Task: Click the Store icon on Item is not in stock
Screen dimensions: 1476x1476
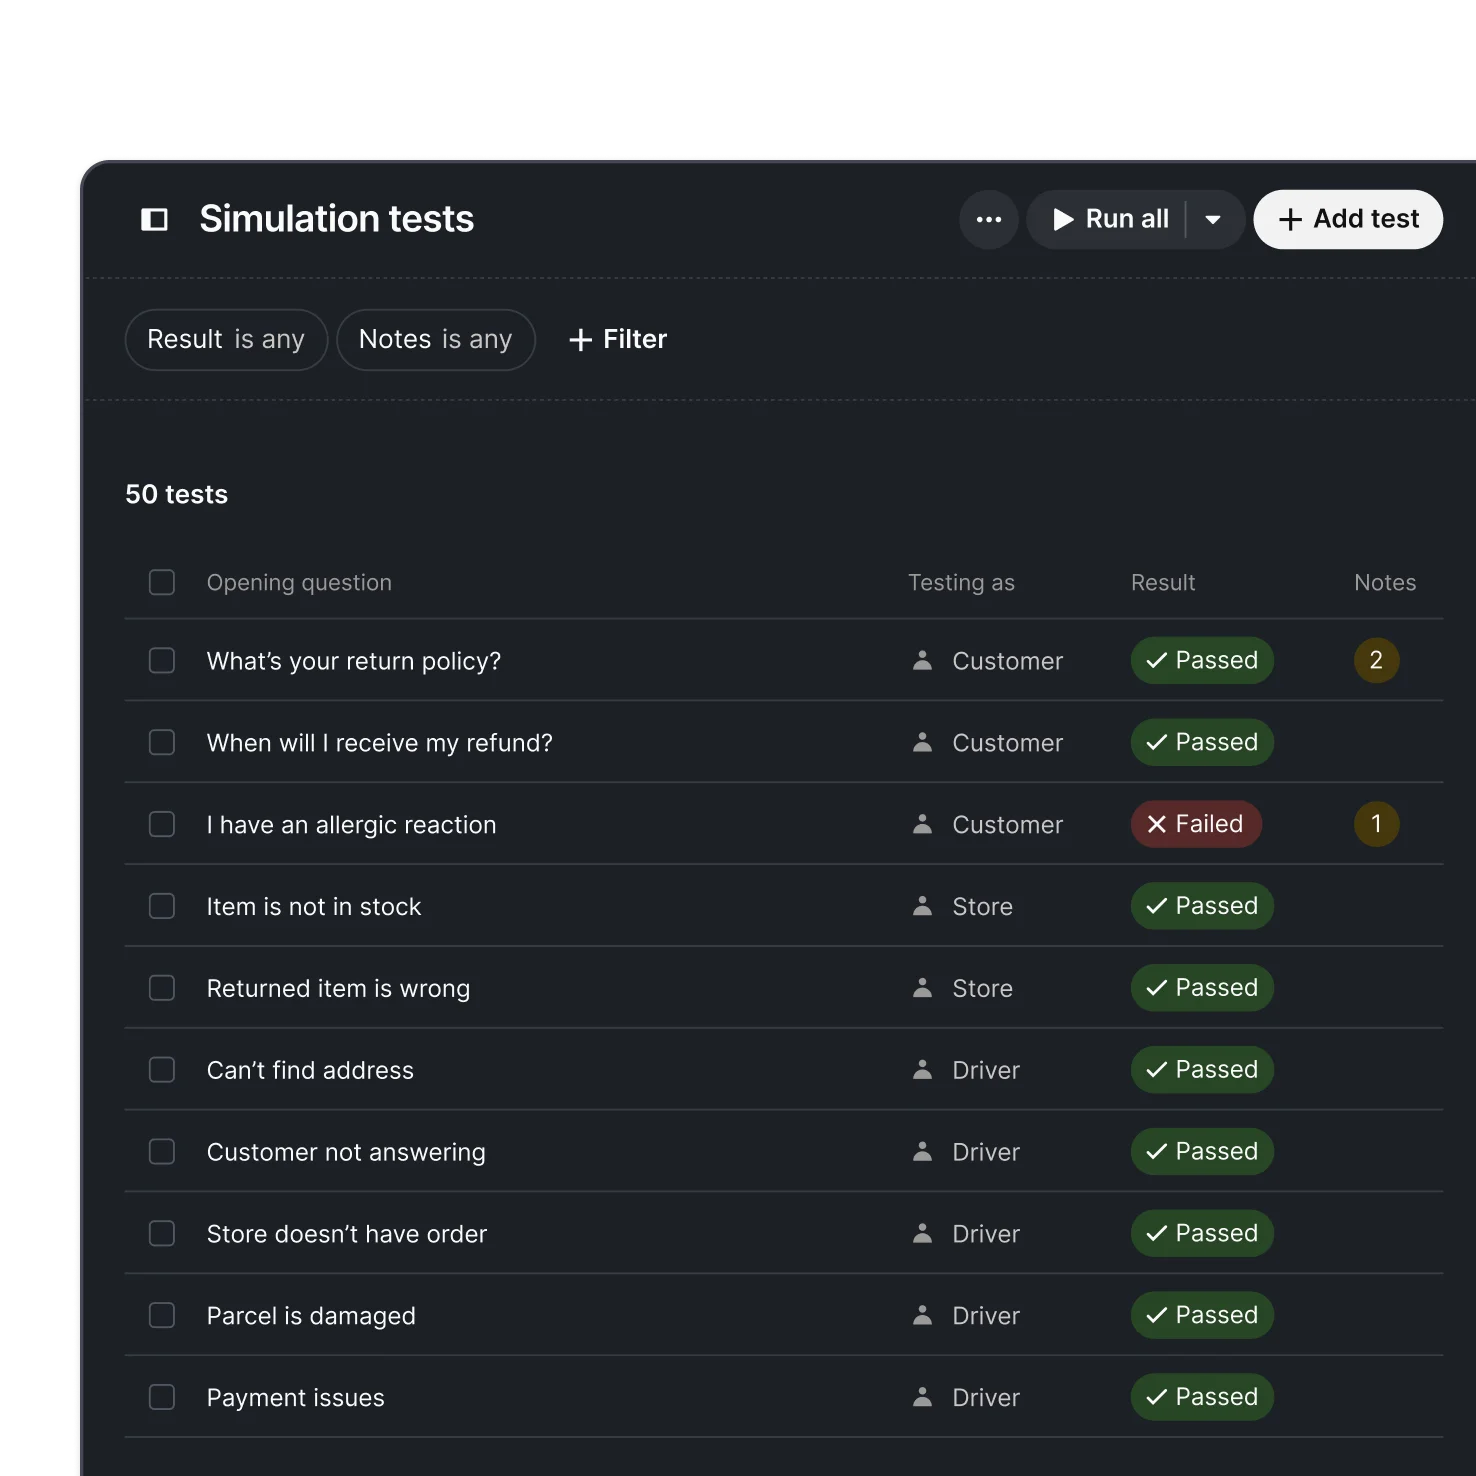Action: [x=922, y=906]
